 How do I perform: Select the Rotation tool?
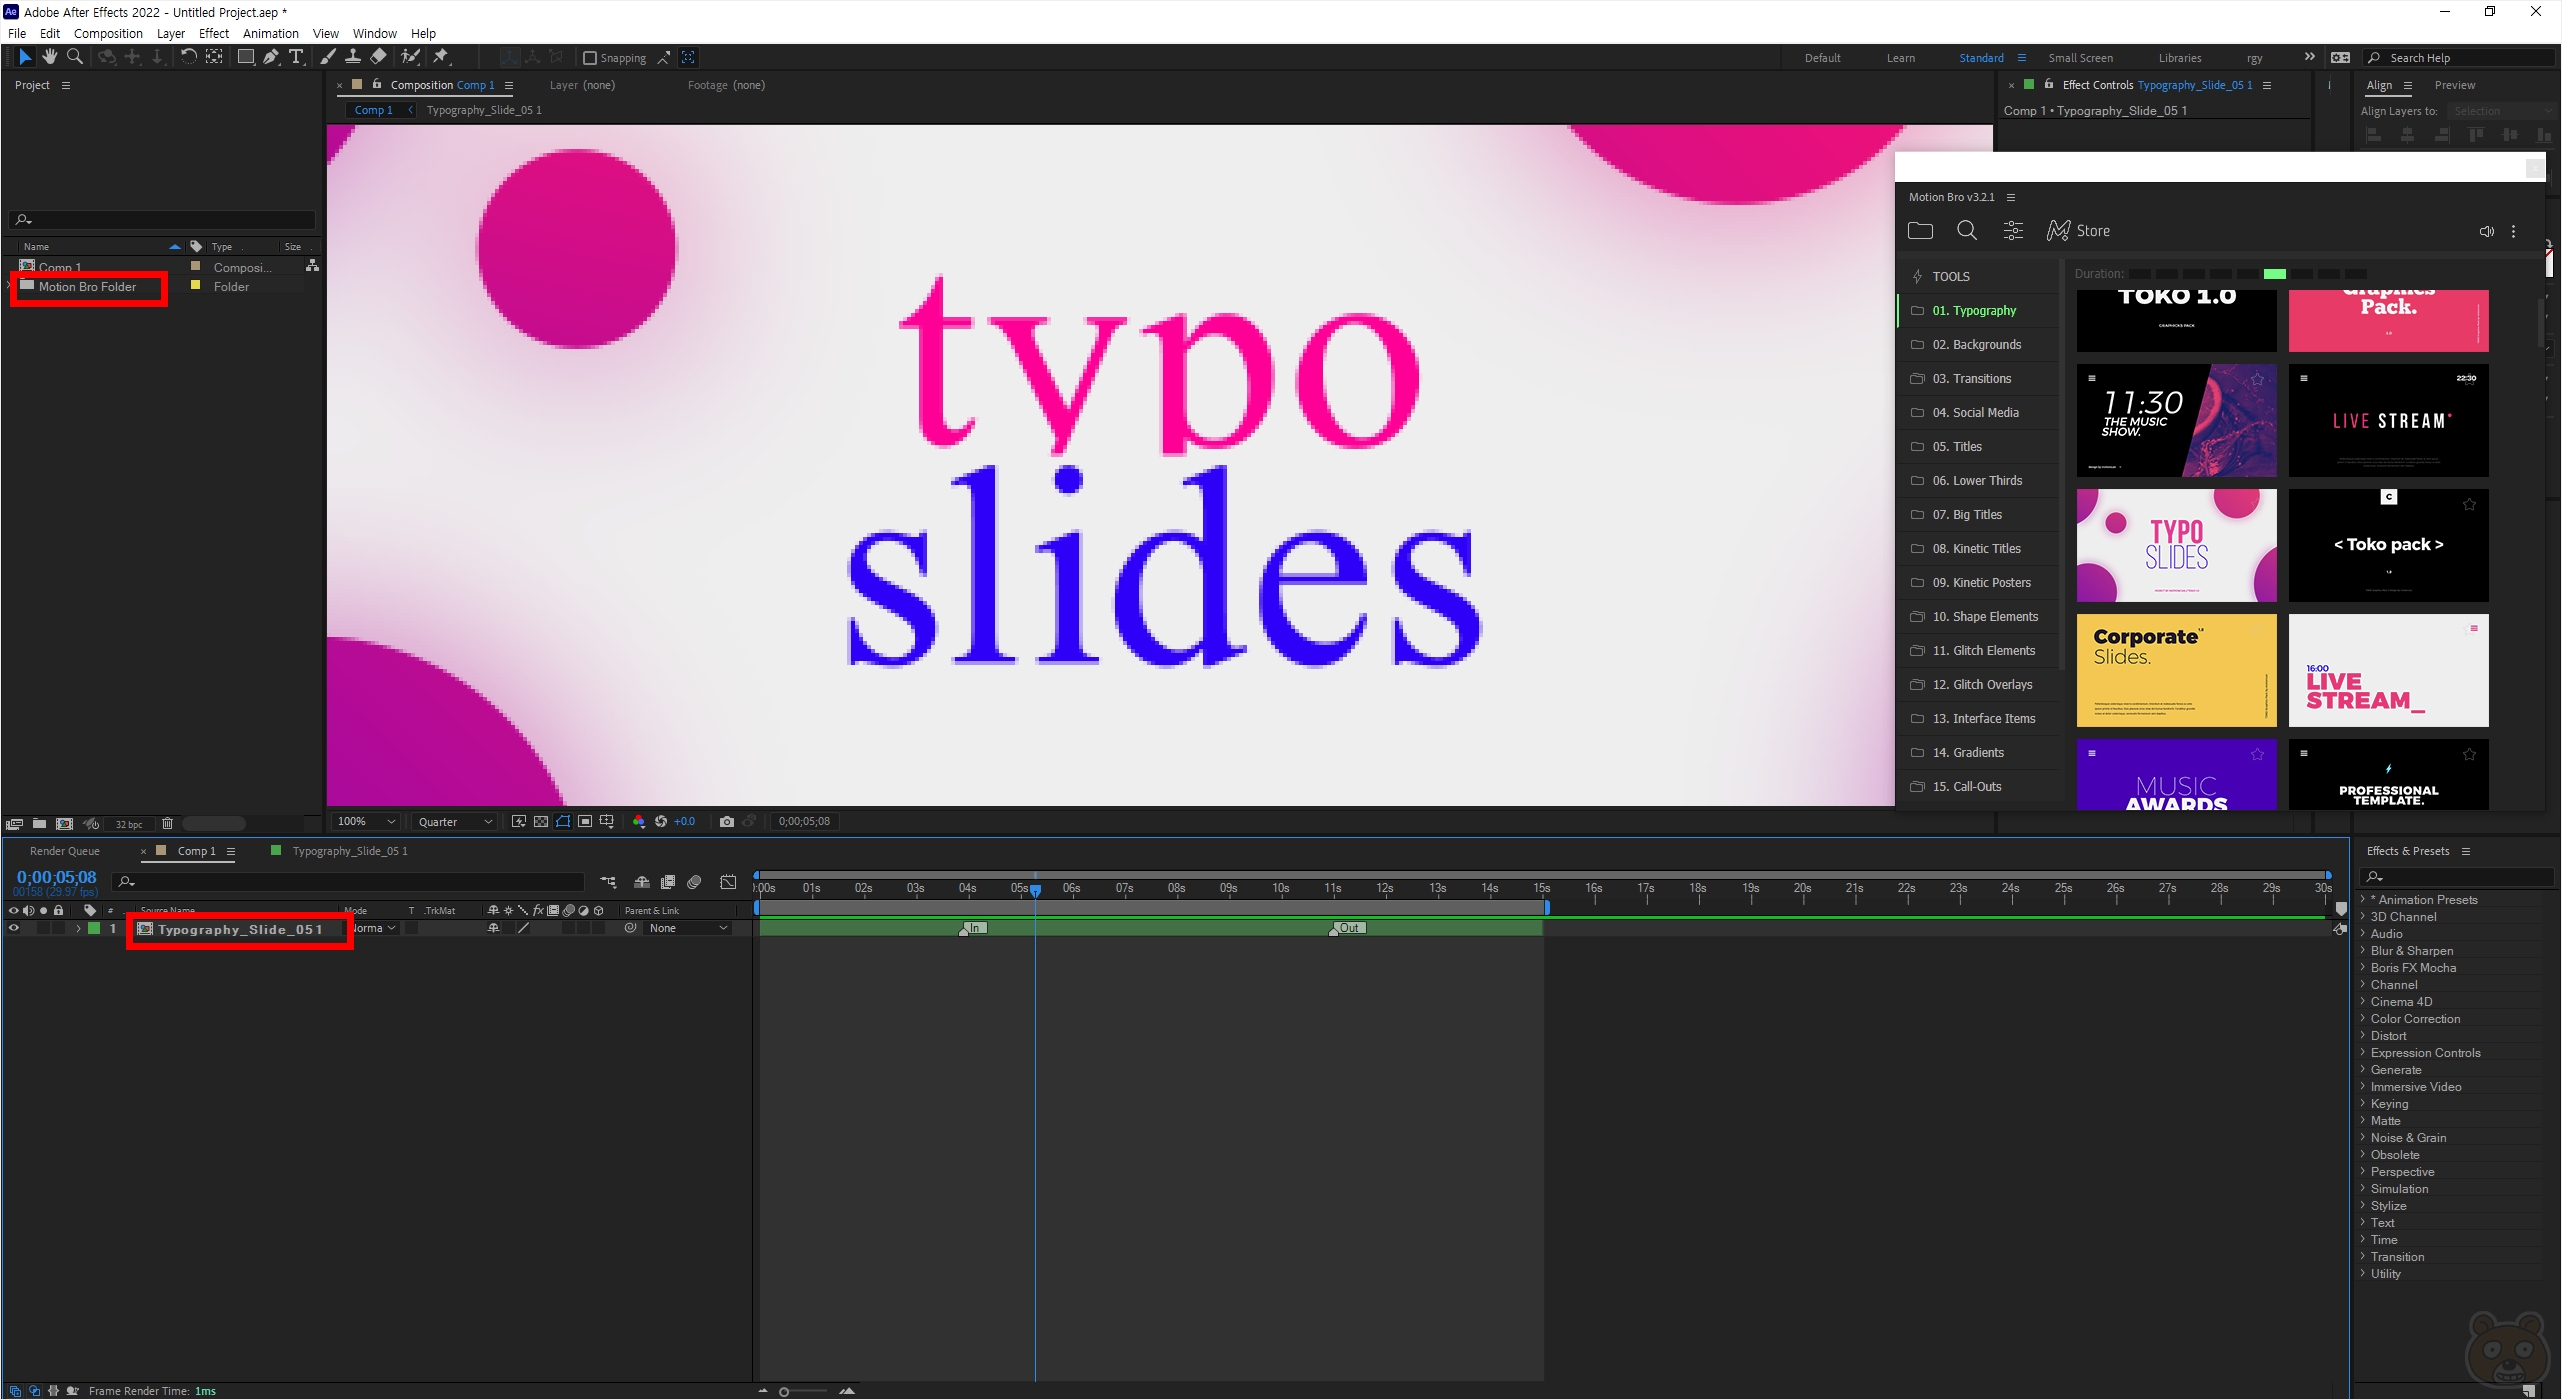188,57
